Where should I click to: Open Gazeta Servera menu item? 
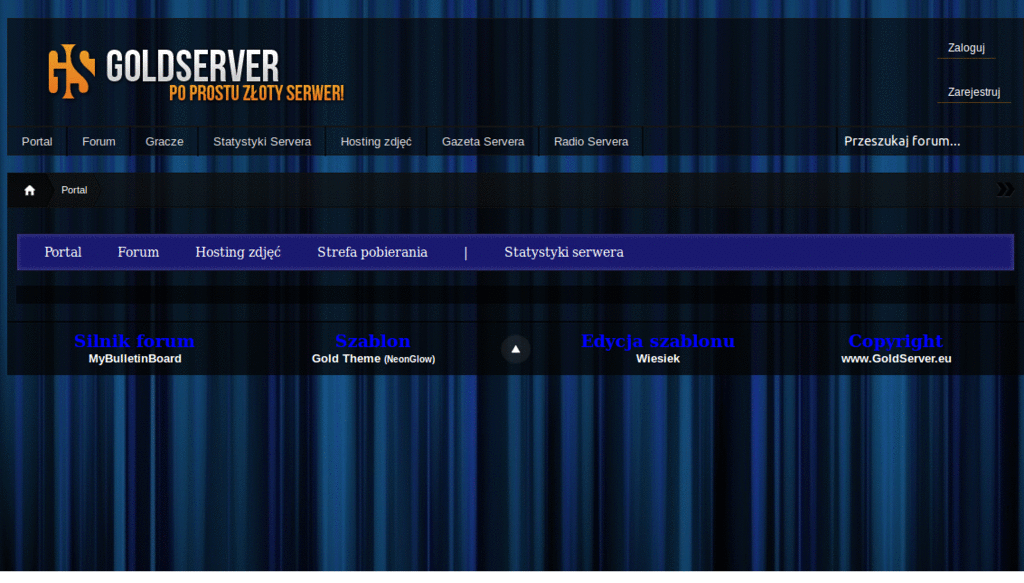click(483, 142)
